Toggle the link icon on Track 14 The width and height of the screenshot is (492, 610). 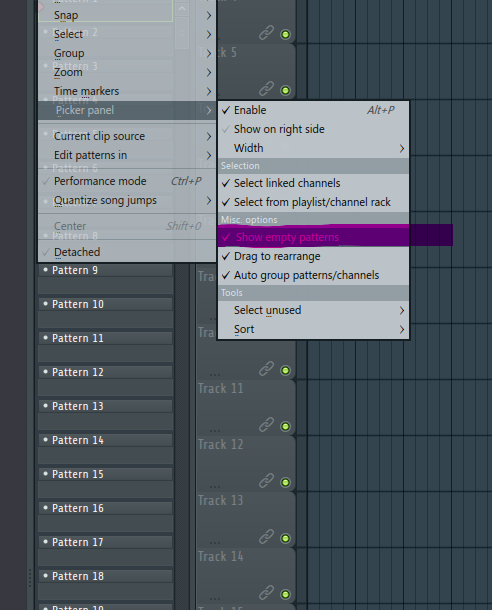(x=266, y=593)
